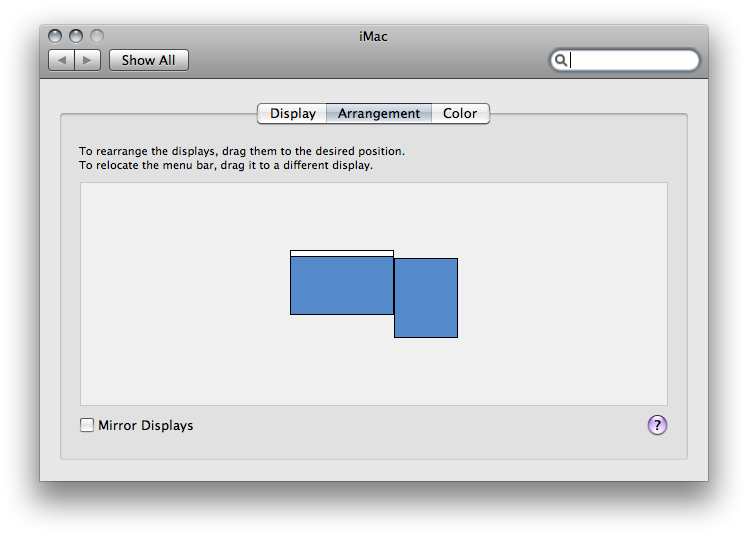Open help with the purple question mark
Image resolution: width=748 pixels, height=536 pixels.
(657, 425)
